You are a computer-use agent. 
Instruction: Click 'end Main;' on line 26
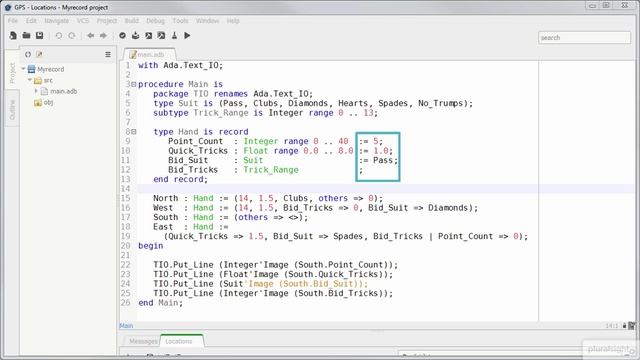[x=160, y=303]
